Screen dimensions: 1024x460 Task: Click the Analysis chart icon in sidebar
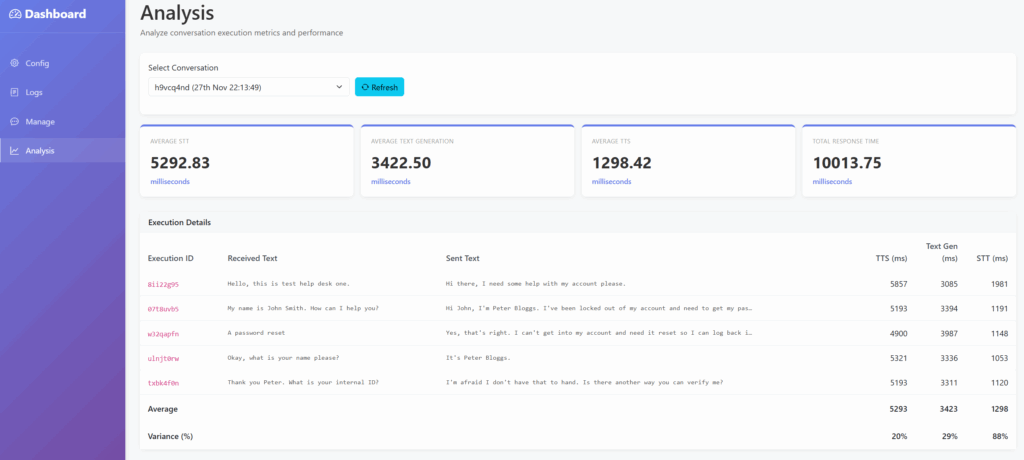point(14,151)
